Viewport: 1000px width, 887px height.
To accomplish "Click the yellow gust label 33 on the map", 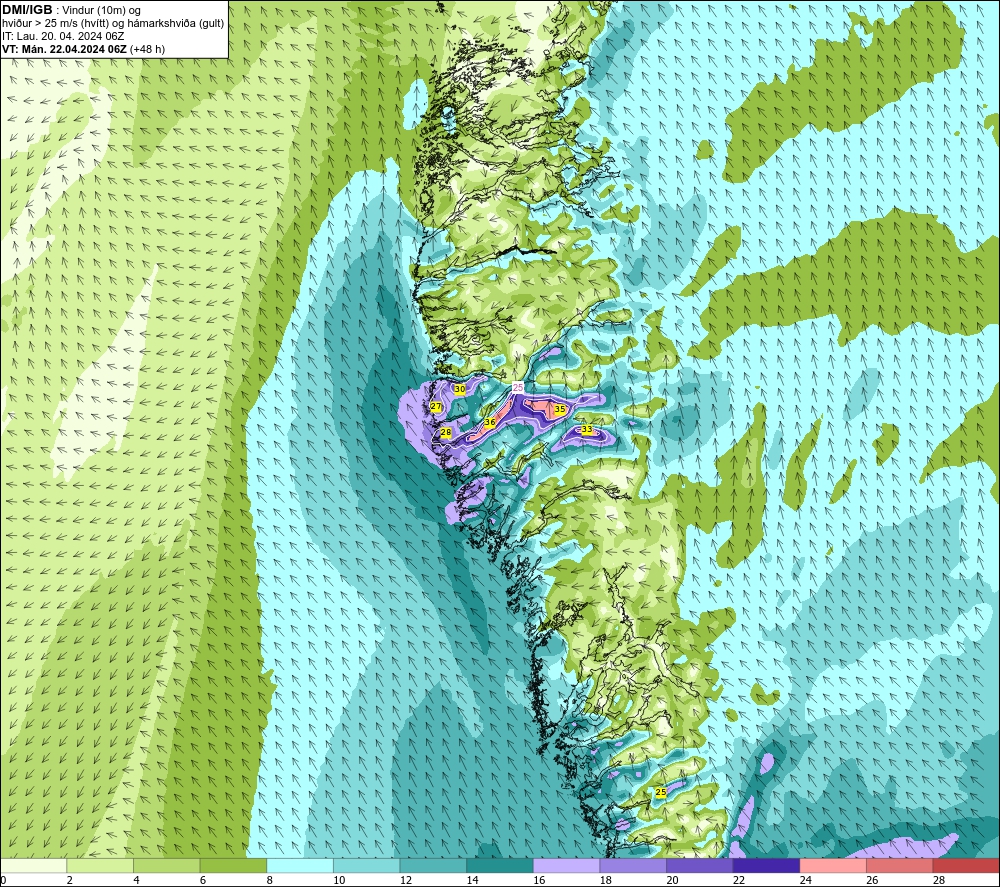I will pos(587,430).
